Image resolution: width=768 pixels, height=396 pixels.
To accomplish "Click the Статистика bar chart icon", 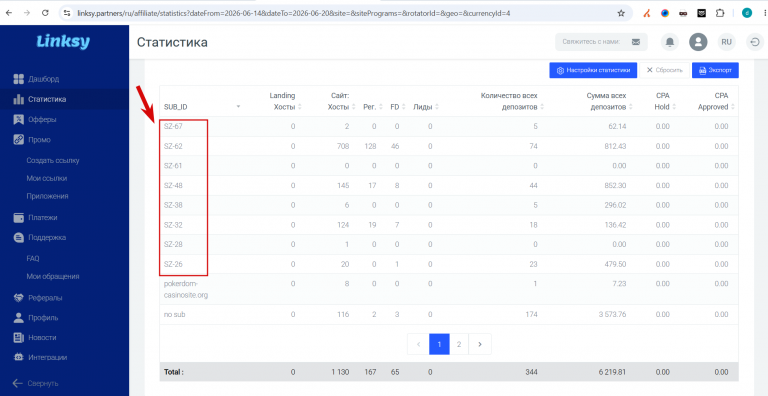I will click(19, 99).
